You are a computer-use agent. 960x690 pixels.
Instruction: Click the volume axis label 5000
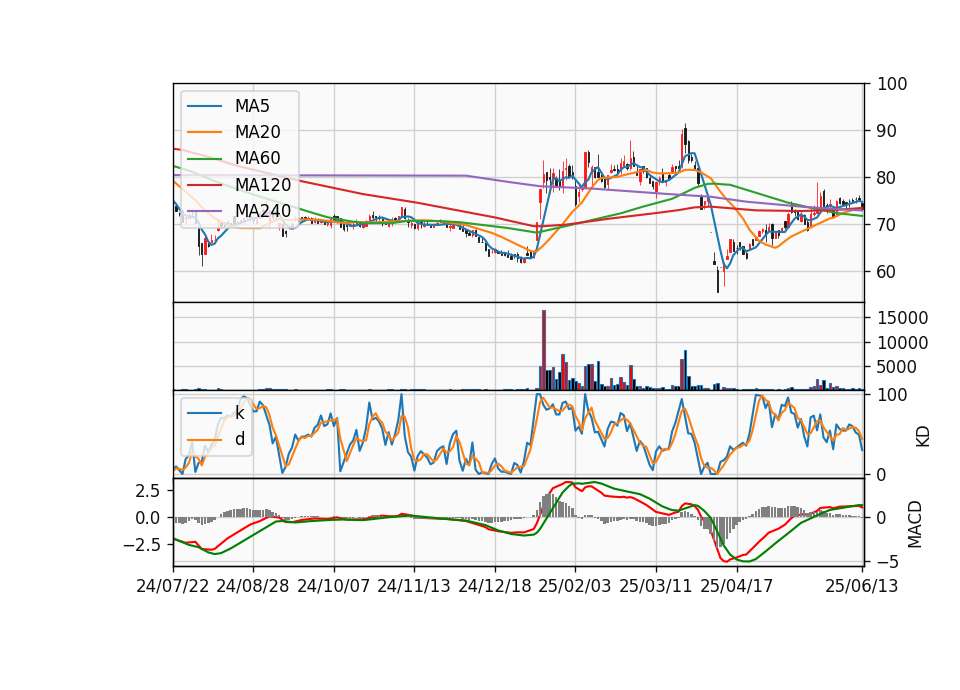897,367
